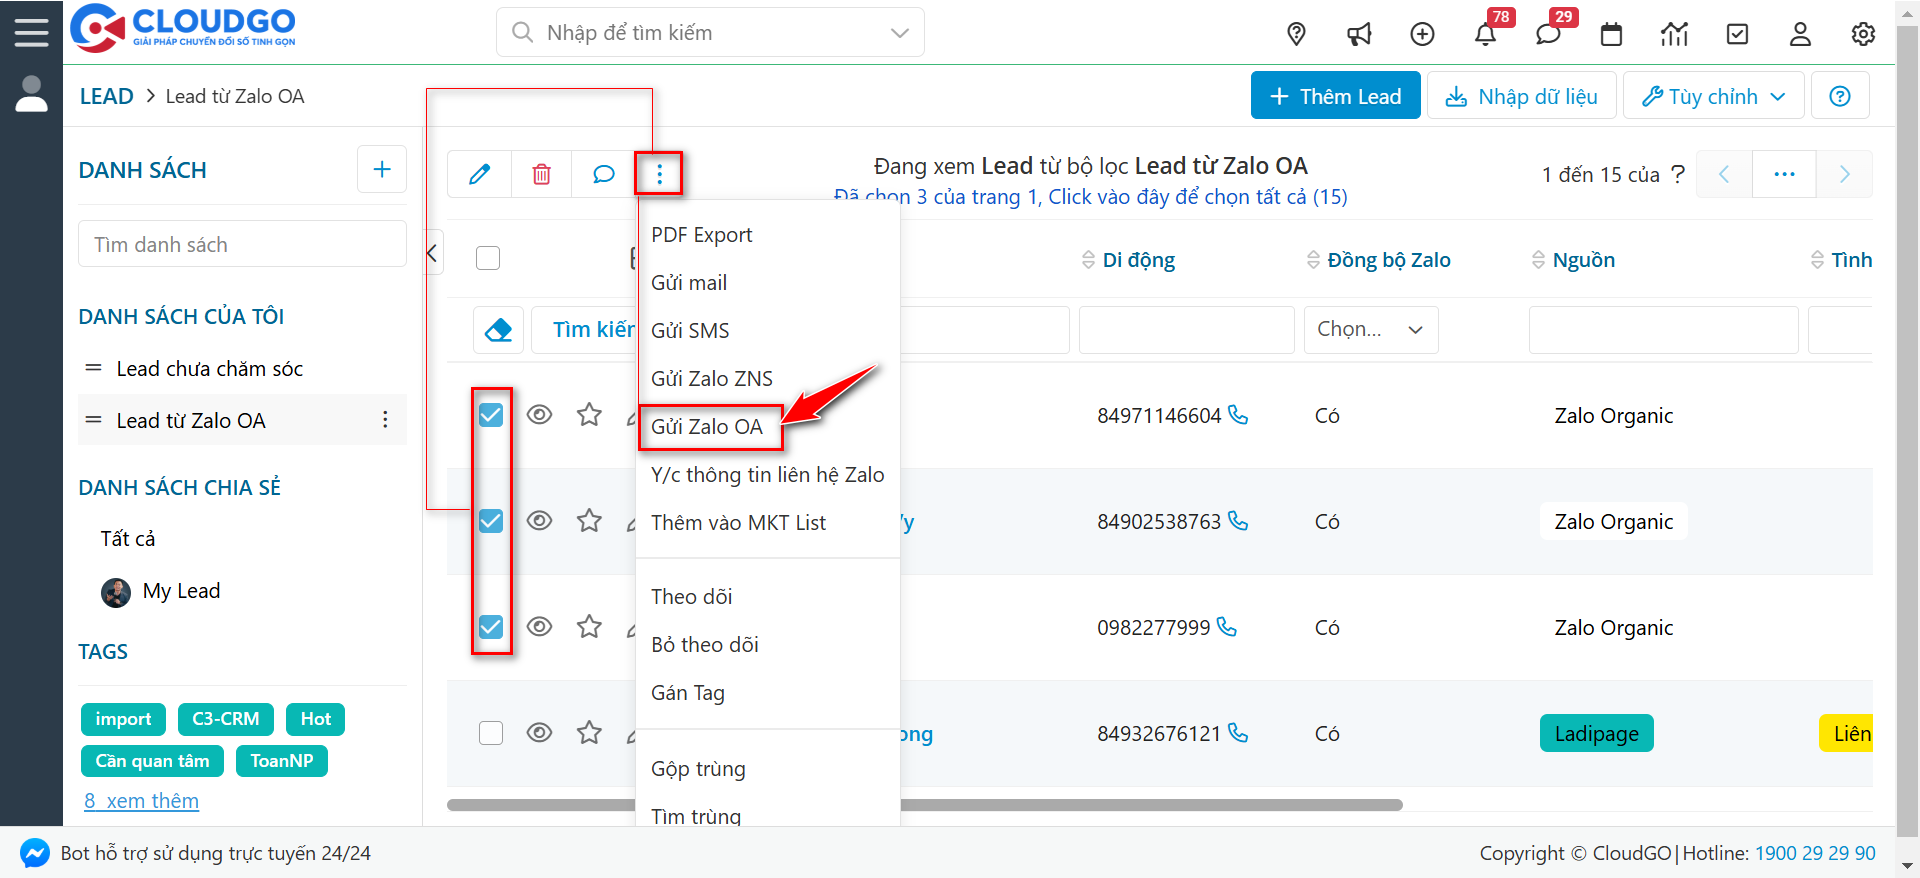Viewport: 1920px width, 878px height.
Task: Expand the search box dropdown arrow
Action: pyautogui.click(x=899, y=33)
